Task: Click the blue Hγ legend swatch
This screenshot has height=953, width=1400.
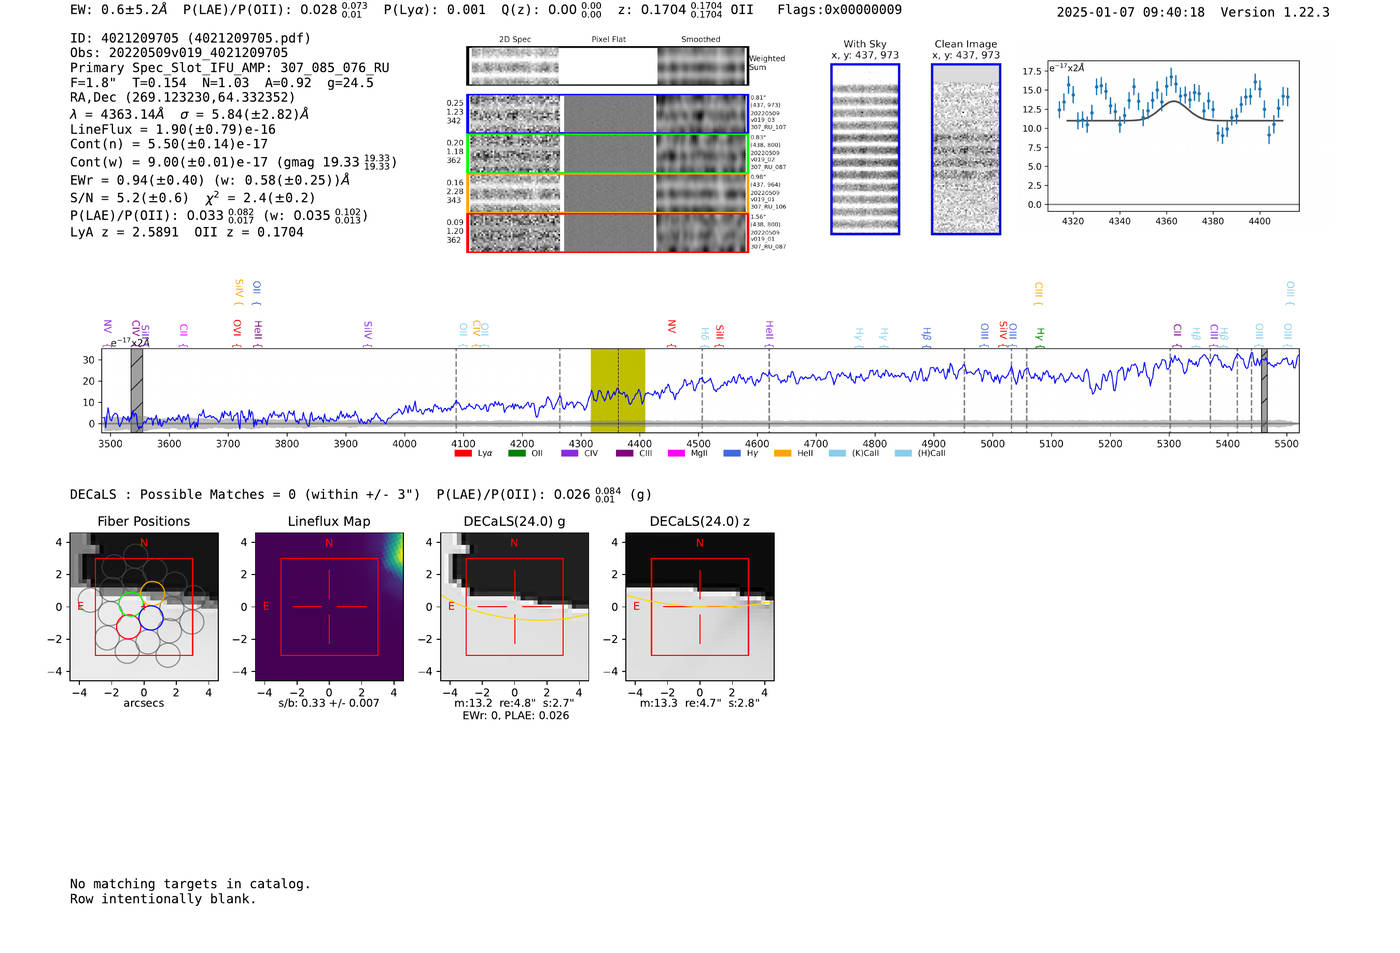Action: tap(732, 453)
